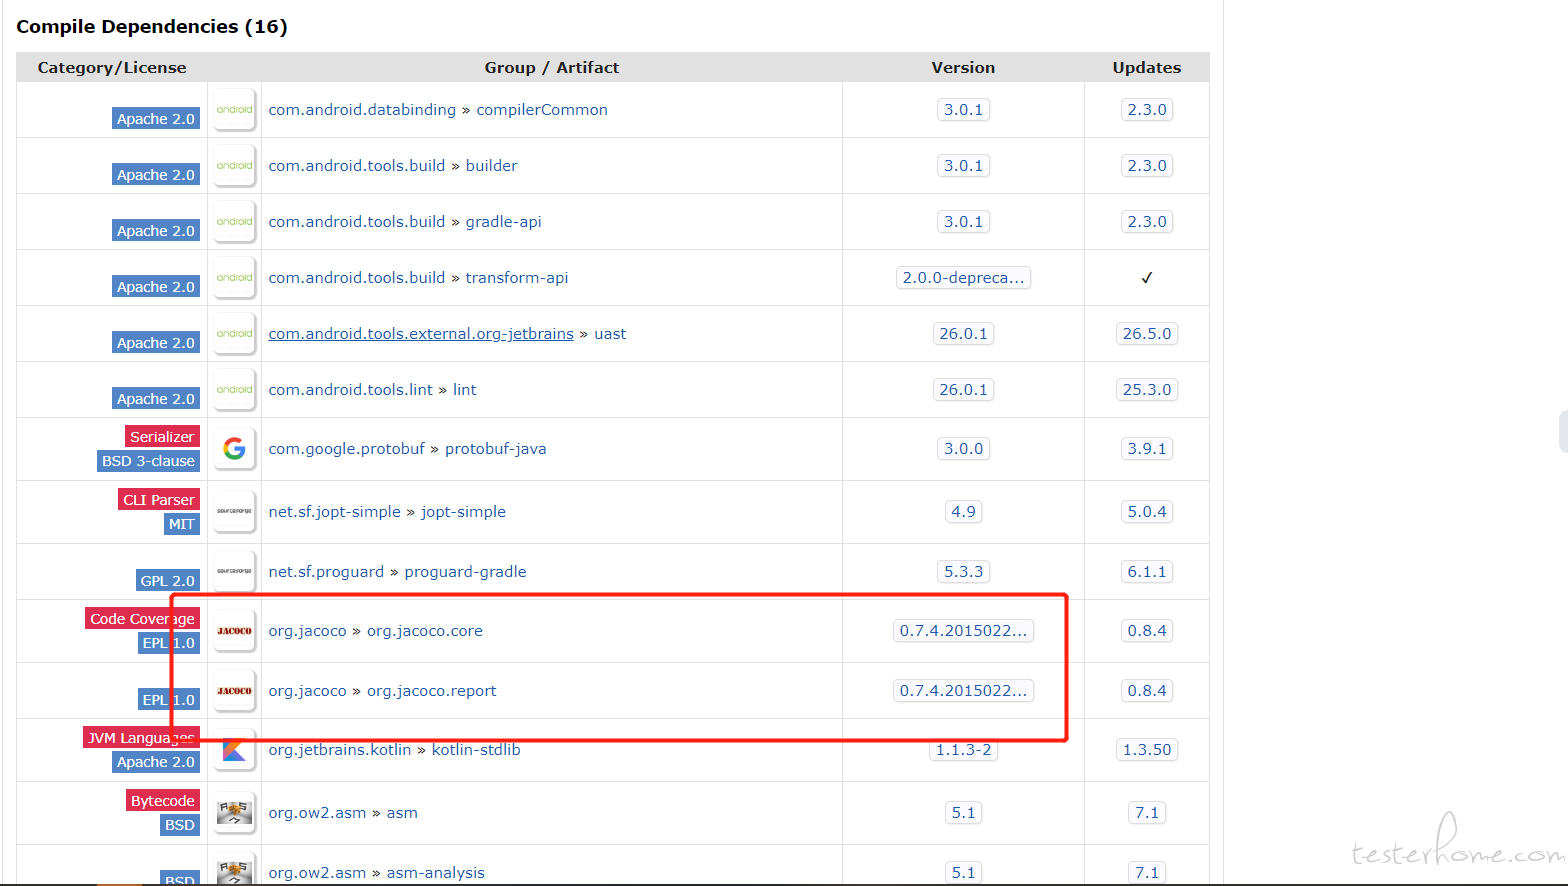
Task: Click update 1.3.50 for kotlin-stdlib
Action: pos(1147,750)
